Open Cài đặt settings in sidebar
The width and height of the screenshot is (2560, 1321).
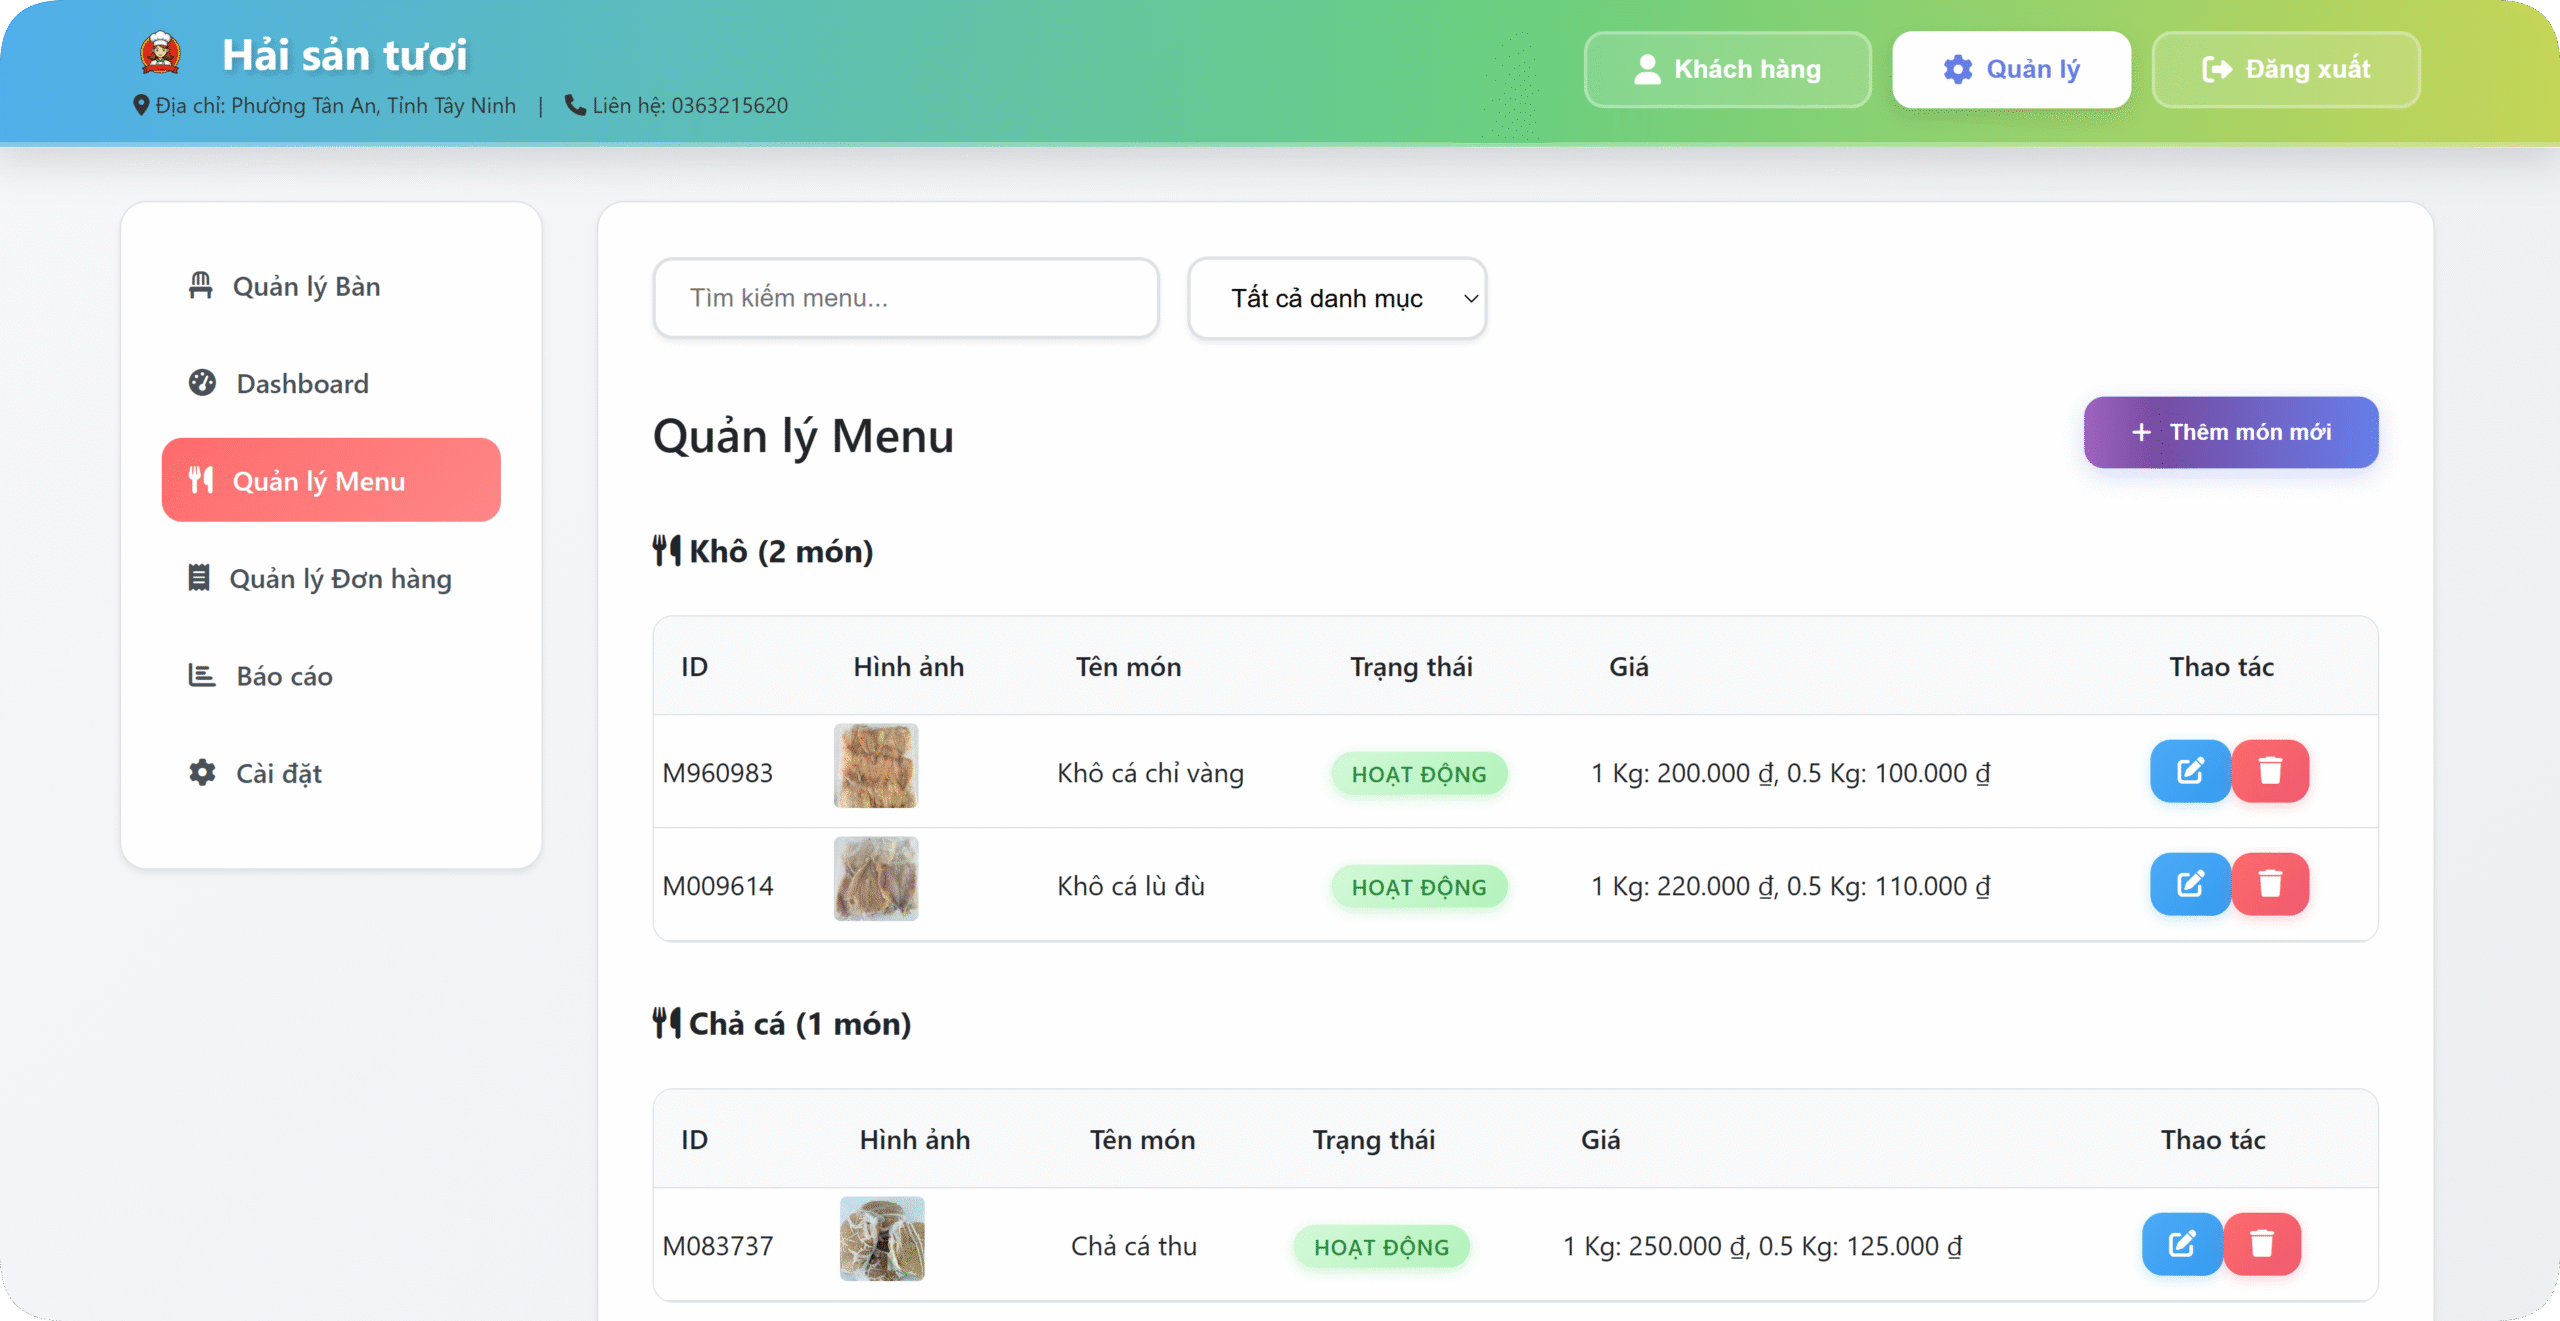[x=278, y=774]
